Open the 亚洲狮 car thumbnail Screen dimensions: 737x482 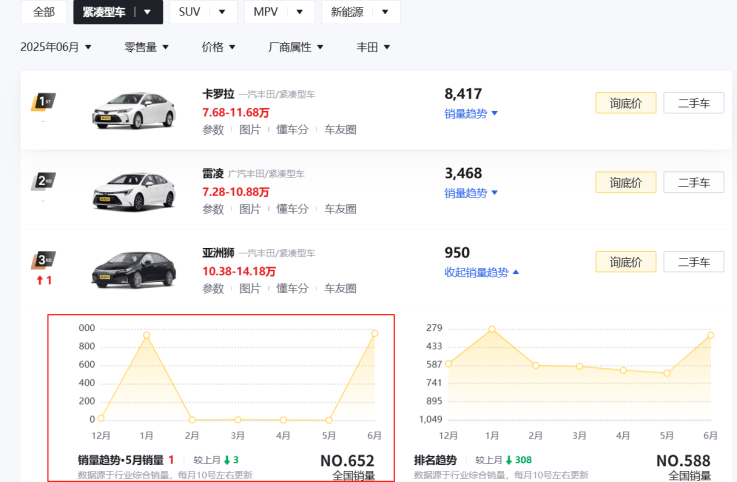tap(134, 269)
